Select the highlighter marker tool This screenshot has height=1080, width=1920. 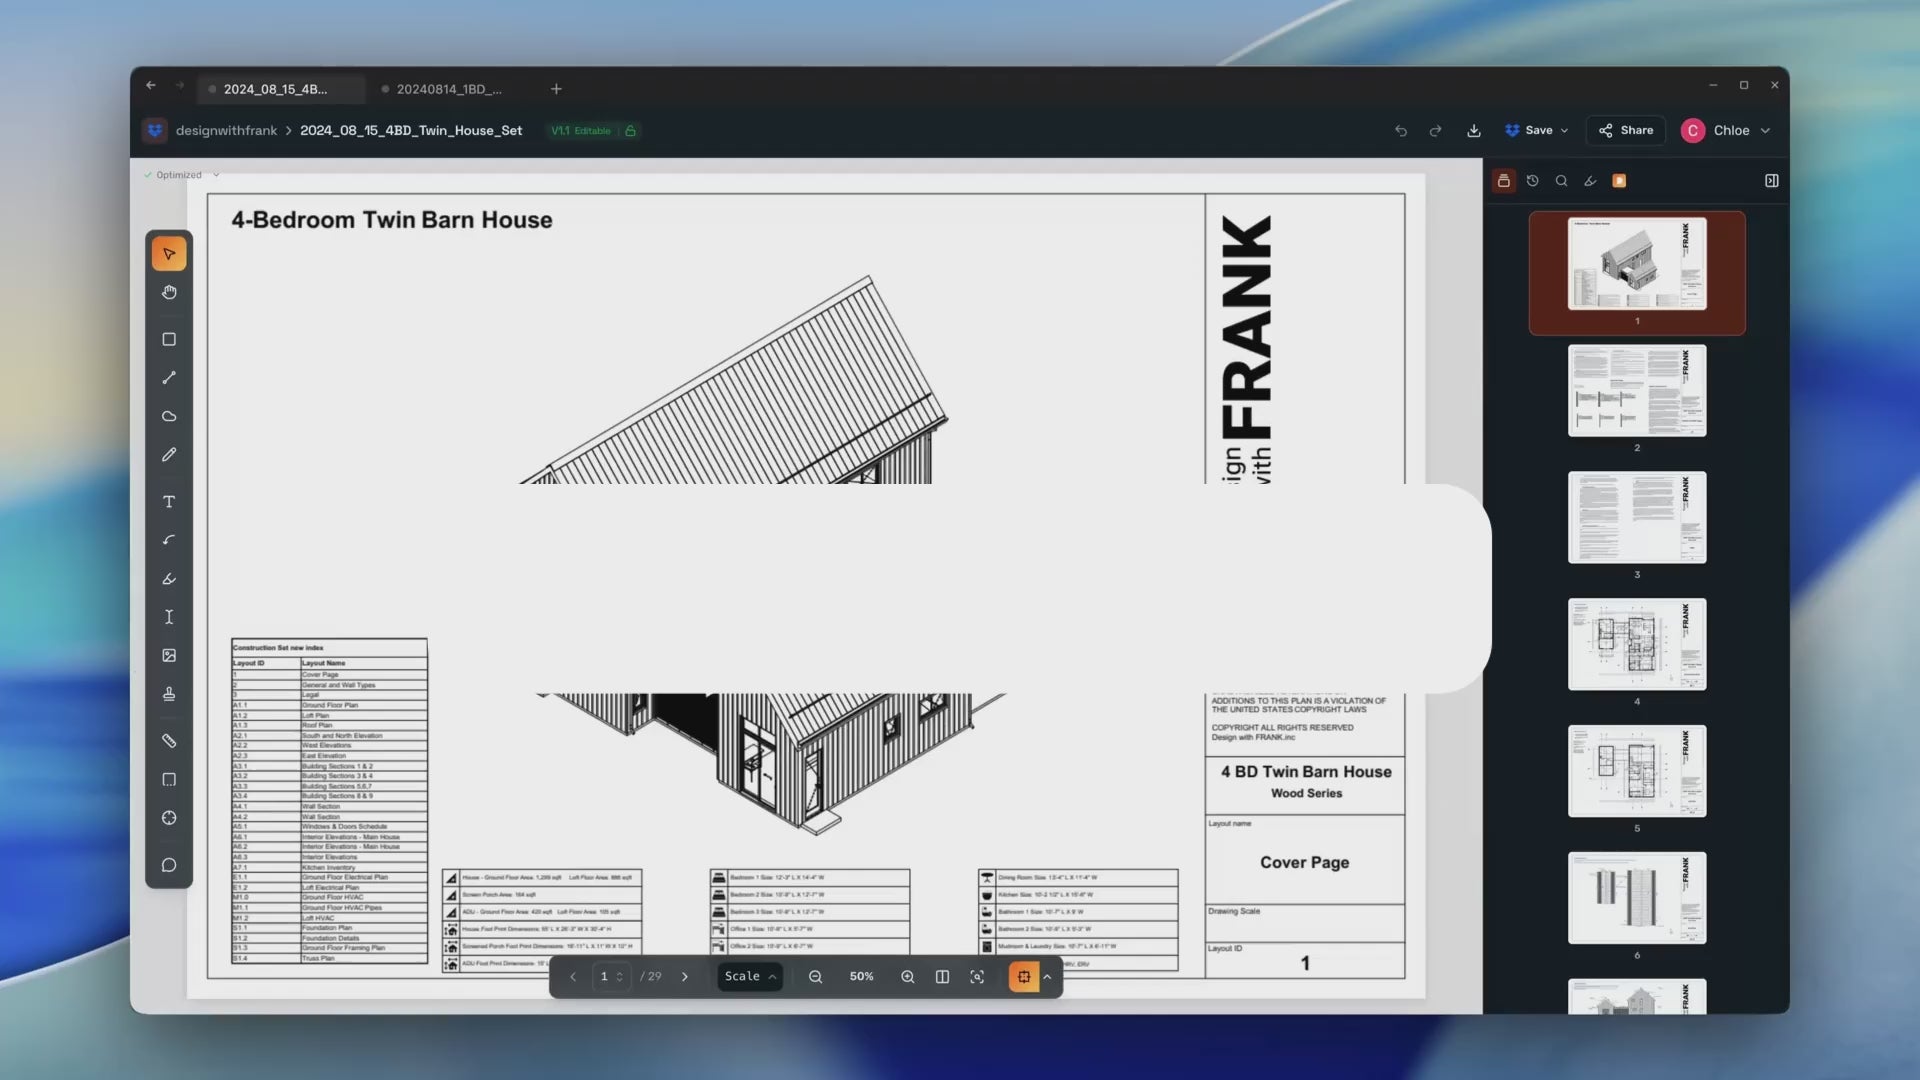[x=169, y=579]
